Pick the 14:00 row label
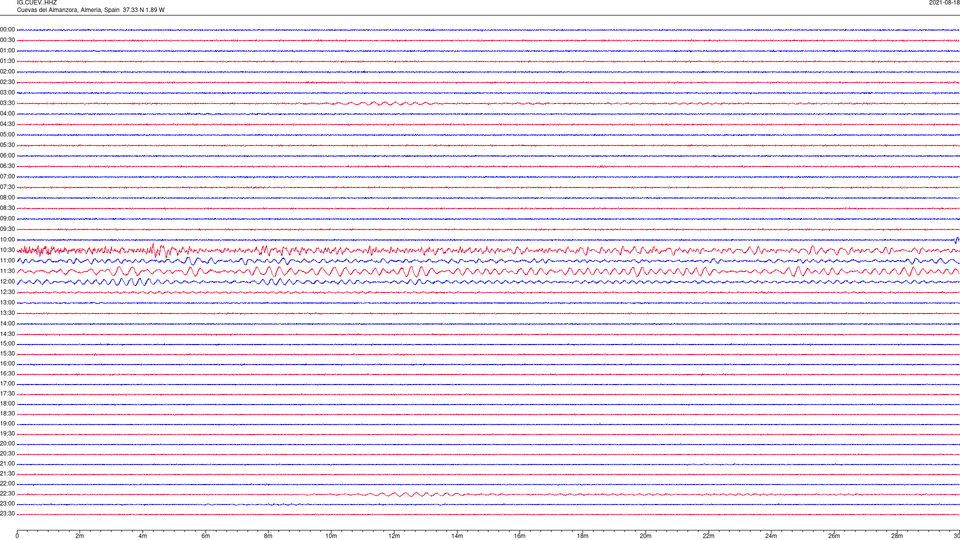960x540 pixels. coord(7,323)
